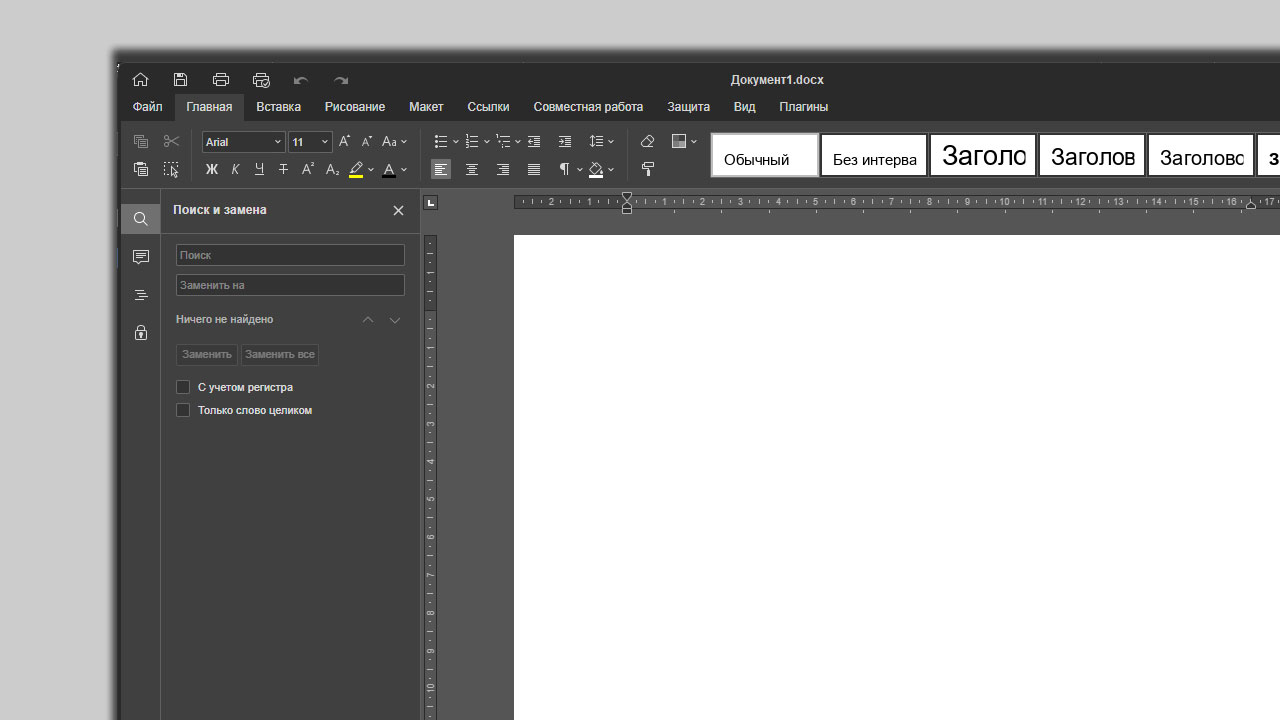This screenshot has height=720, width=1280.
Task: Toggle italic formatting (К)
Action: (235, 170)
